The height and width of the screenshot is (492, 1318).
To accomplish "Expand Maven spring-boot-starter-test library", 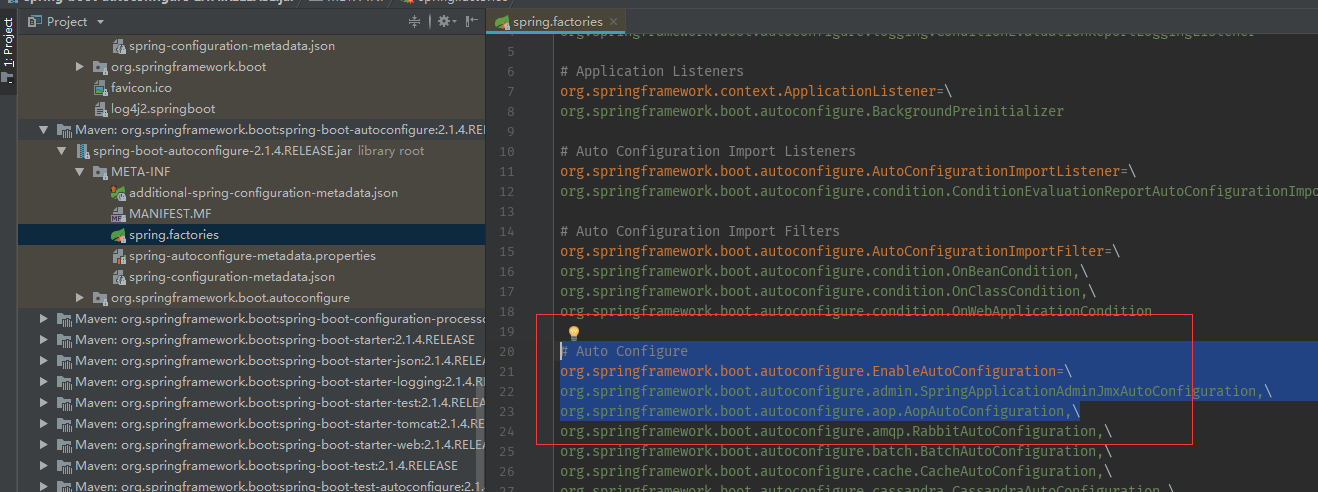I will (x=44, y=403).
